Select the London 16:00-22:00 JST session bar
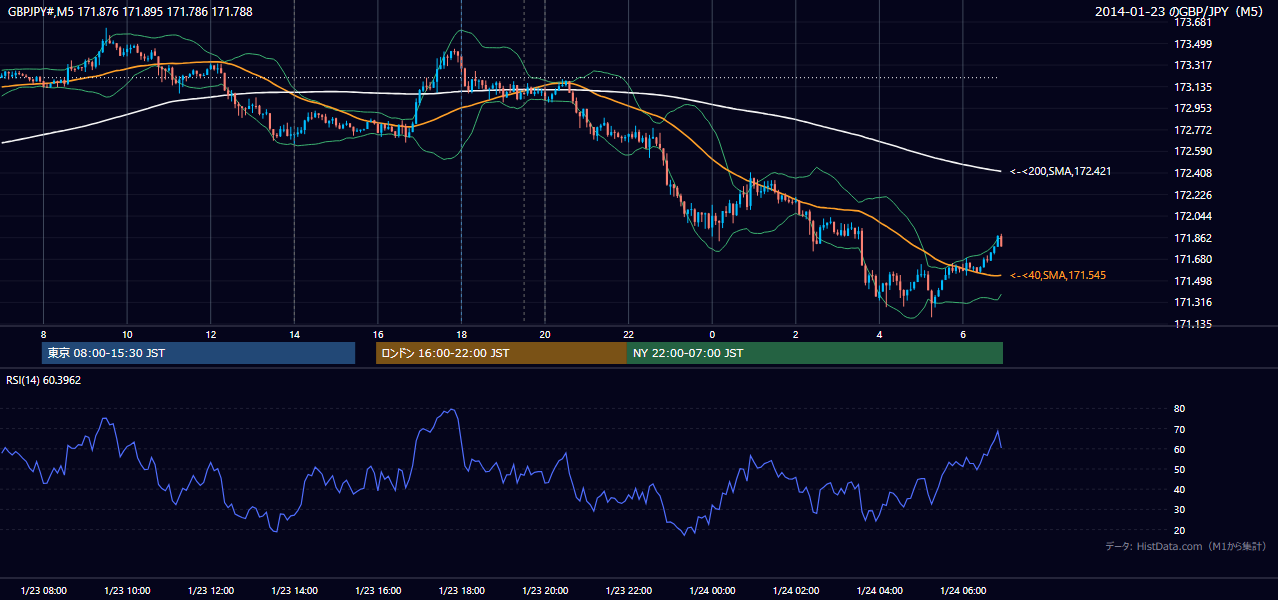 501,353
